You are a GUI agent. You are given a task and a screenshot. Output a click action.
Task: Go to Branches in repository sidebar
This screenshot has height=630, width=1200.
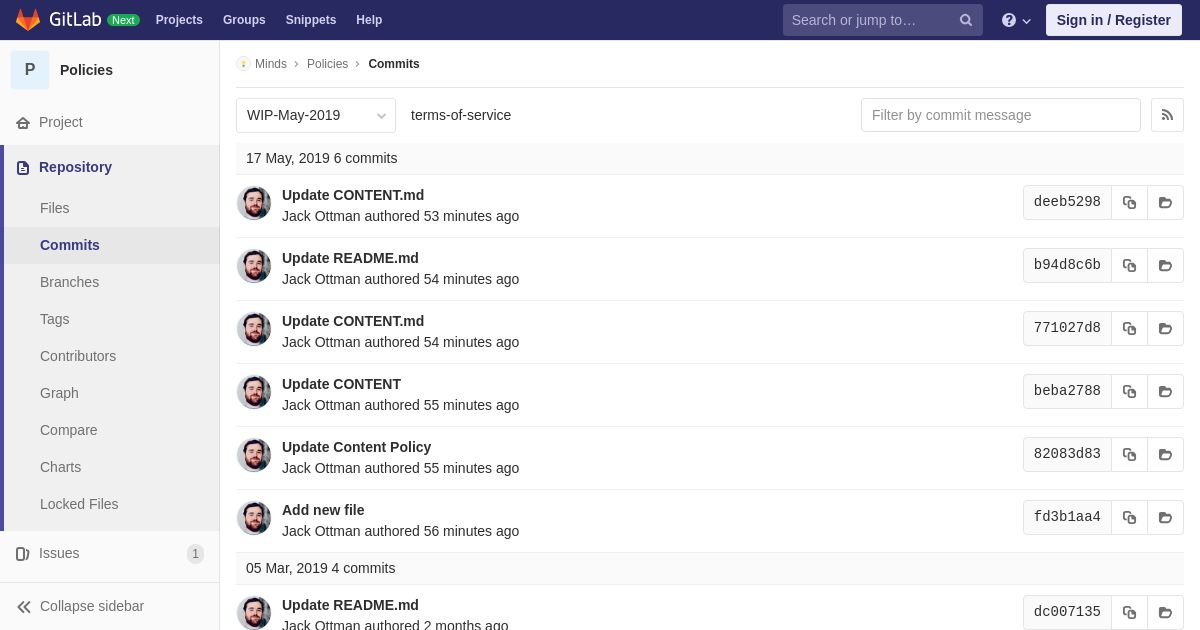69,282
